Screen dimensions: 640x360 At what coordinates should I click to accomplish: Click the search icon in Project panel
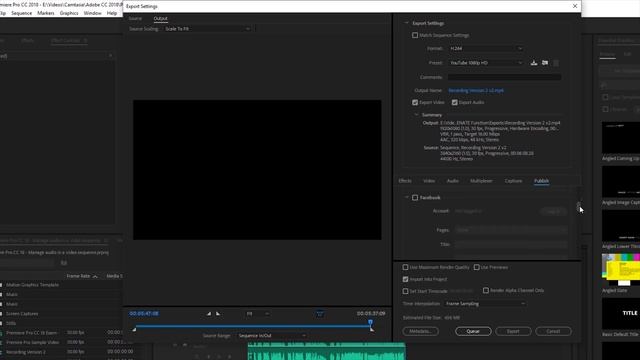(x=64, y=263)
